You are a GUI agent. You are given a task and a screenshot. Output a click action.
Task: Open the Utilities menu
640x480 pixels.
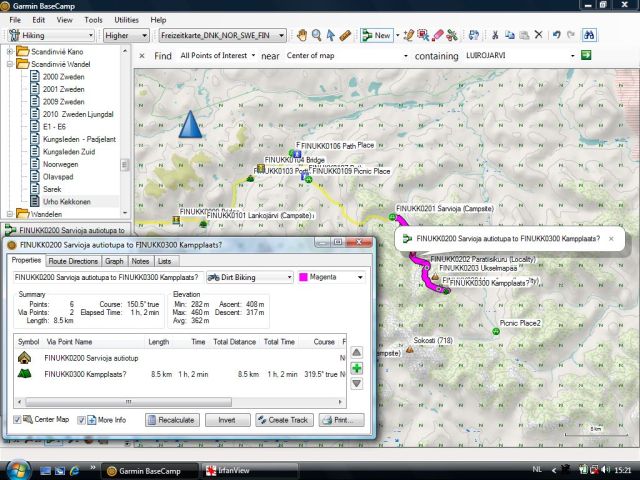click(126, 19)
